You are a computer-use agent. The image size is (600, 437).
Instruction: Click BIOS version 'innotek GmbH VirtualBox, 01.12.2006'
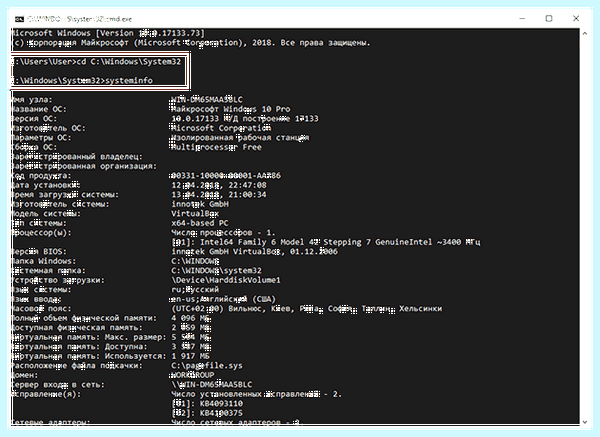pyautogui.click(x=254, y=251)
